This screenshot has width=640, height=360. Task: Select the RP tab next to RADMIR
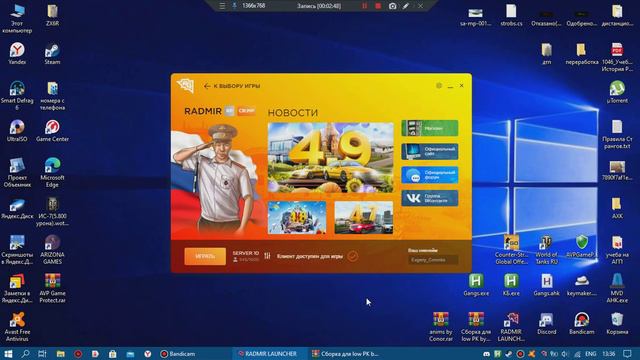point(230,111)
